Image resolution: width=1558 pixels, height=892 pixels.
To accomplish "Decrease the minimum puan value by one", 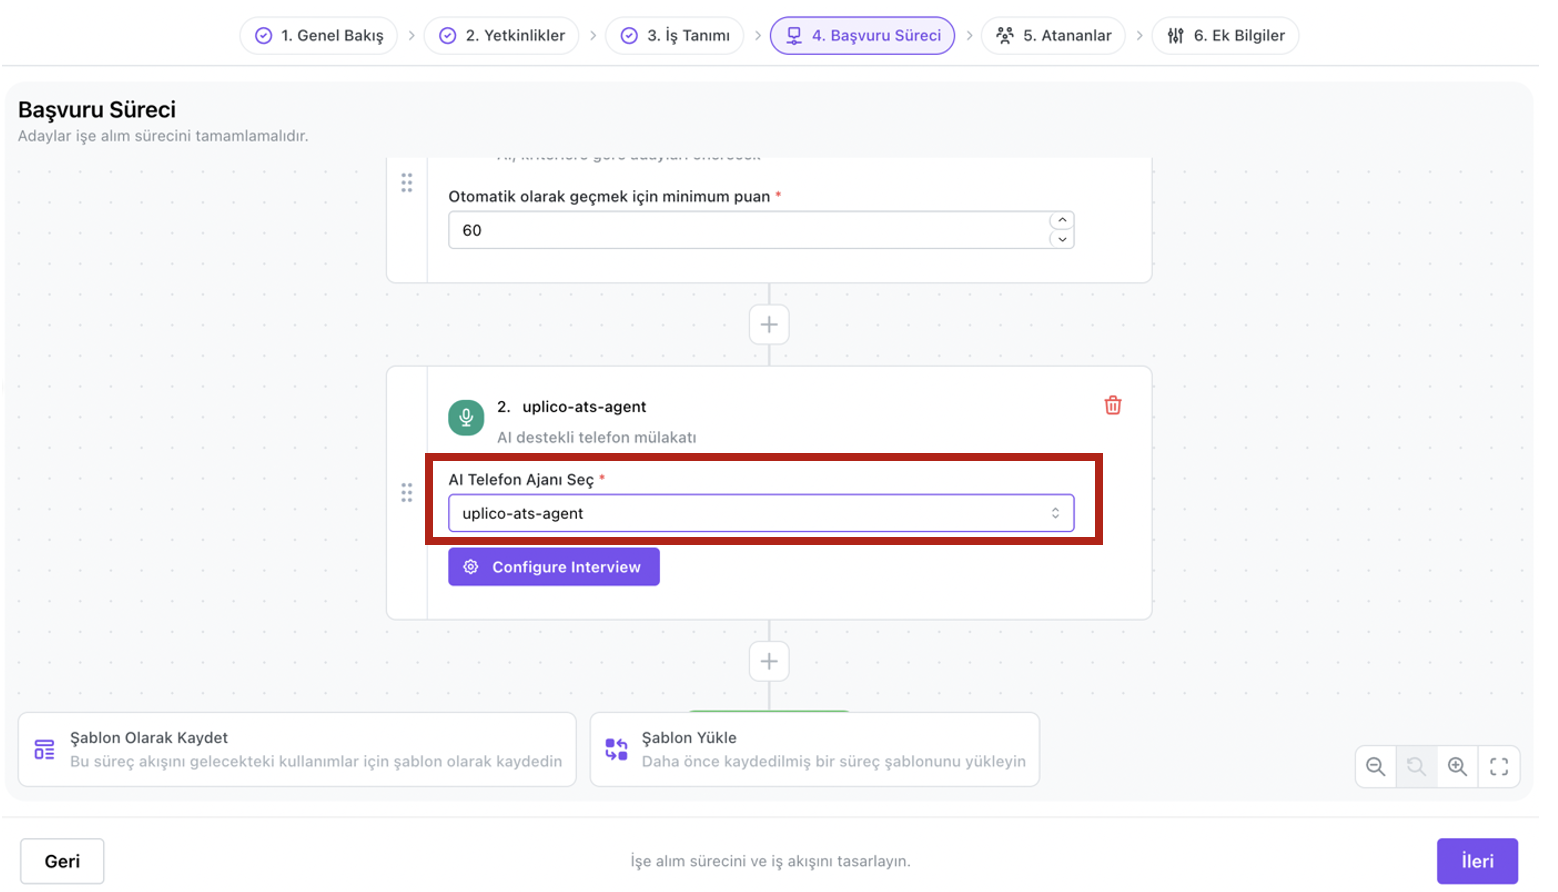I will click(x=1062, y=240).
